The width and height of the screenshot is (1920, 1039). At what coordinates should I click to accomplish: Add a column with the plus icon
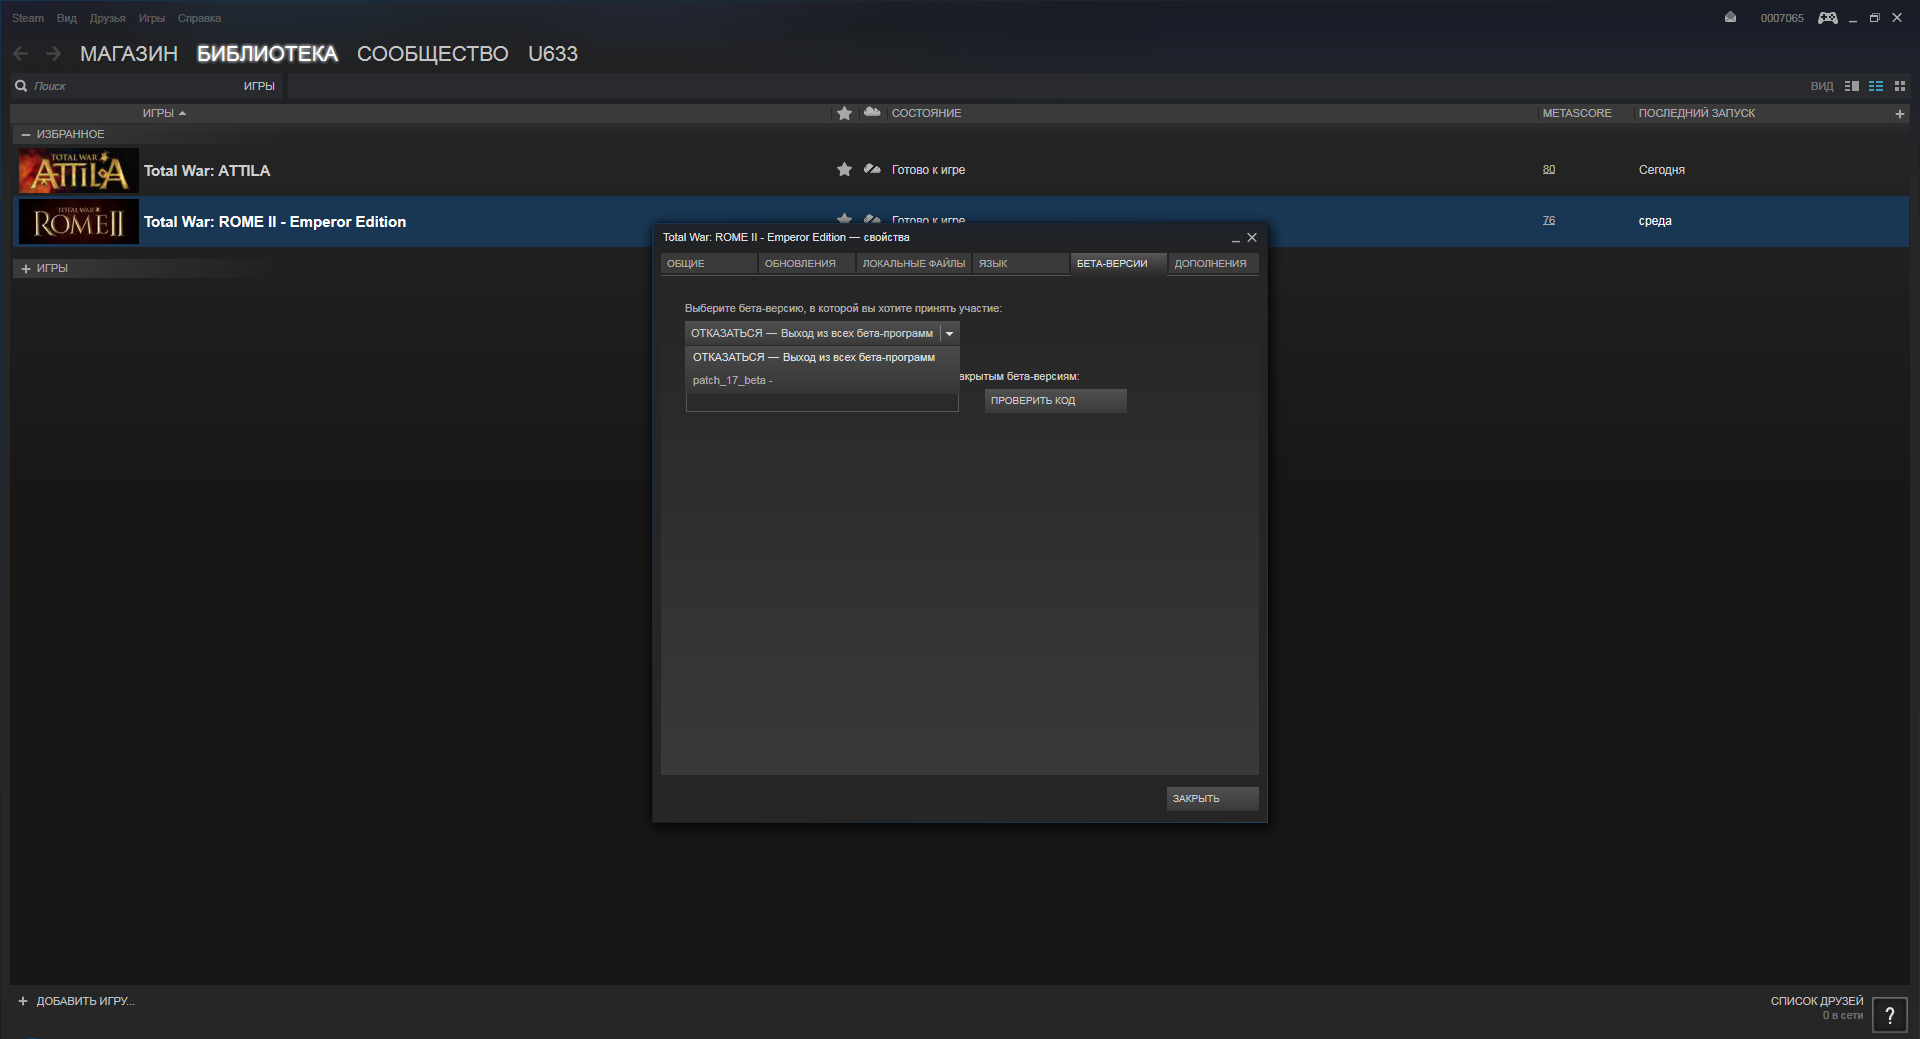tap(1899, 114)
